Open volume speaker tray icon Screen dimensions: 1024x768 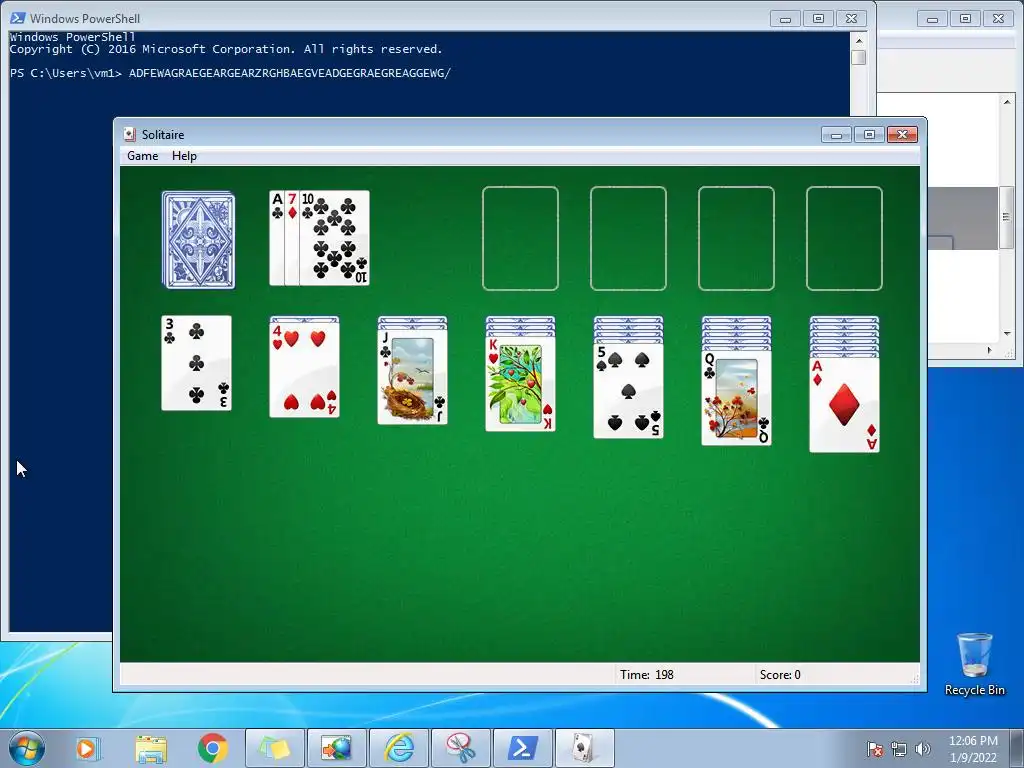[x=923, y=749]
